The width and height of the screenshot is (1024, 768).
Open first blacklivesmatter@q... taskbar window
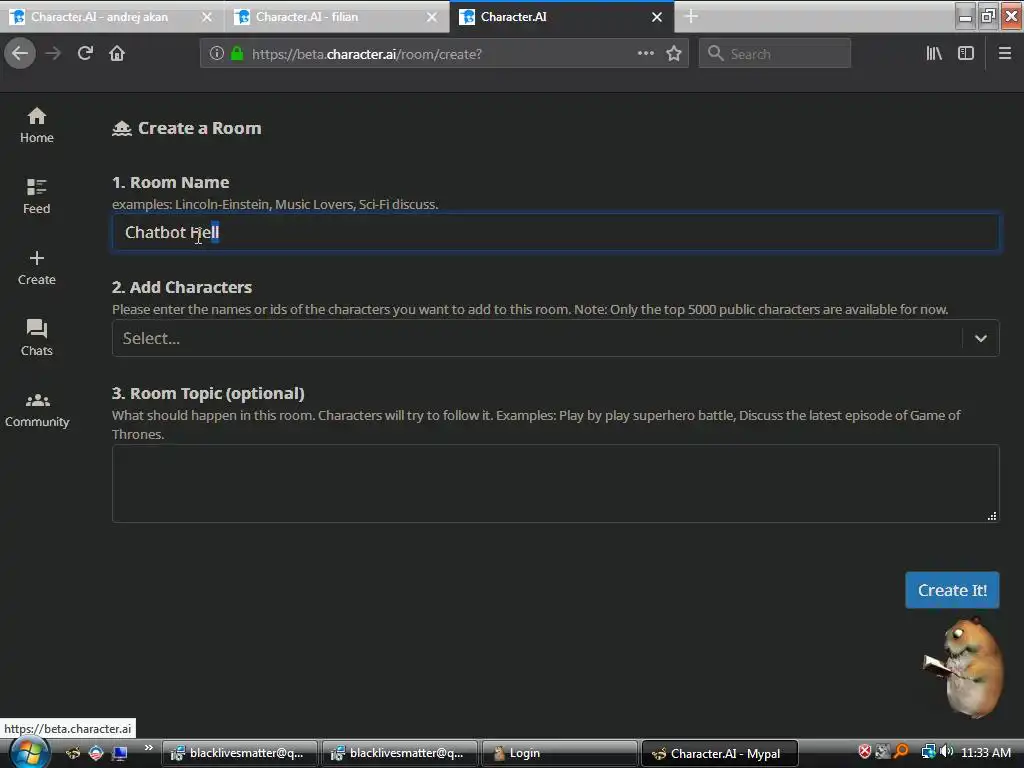[240, 753]
